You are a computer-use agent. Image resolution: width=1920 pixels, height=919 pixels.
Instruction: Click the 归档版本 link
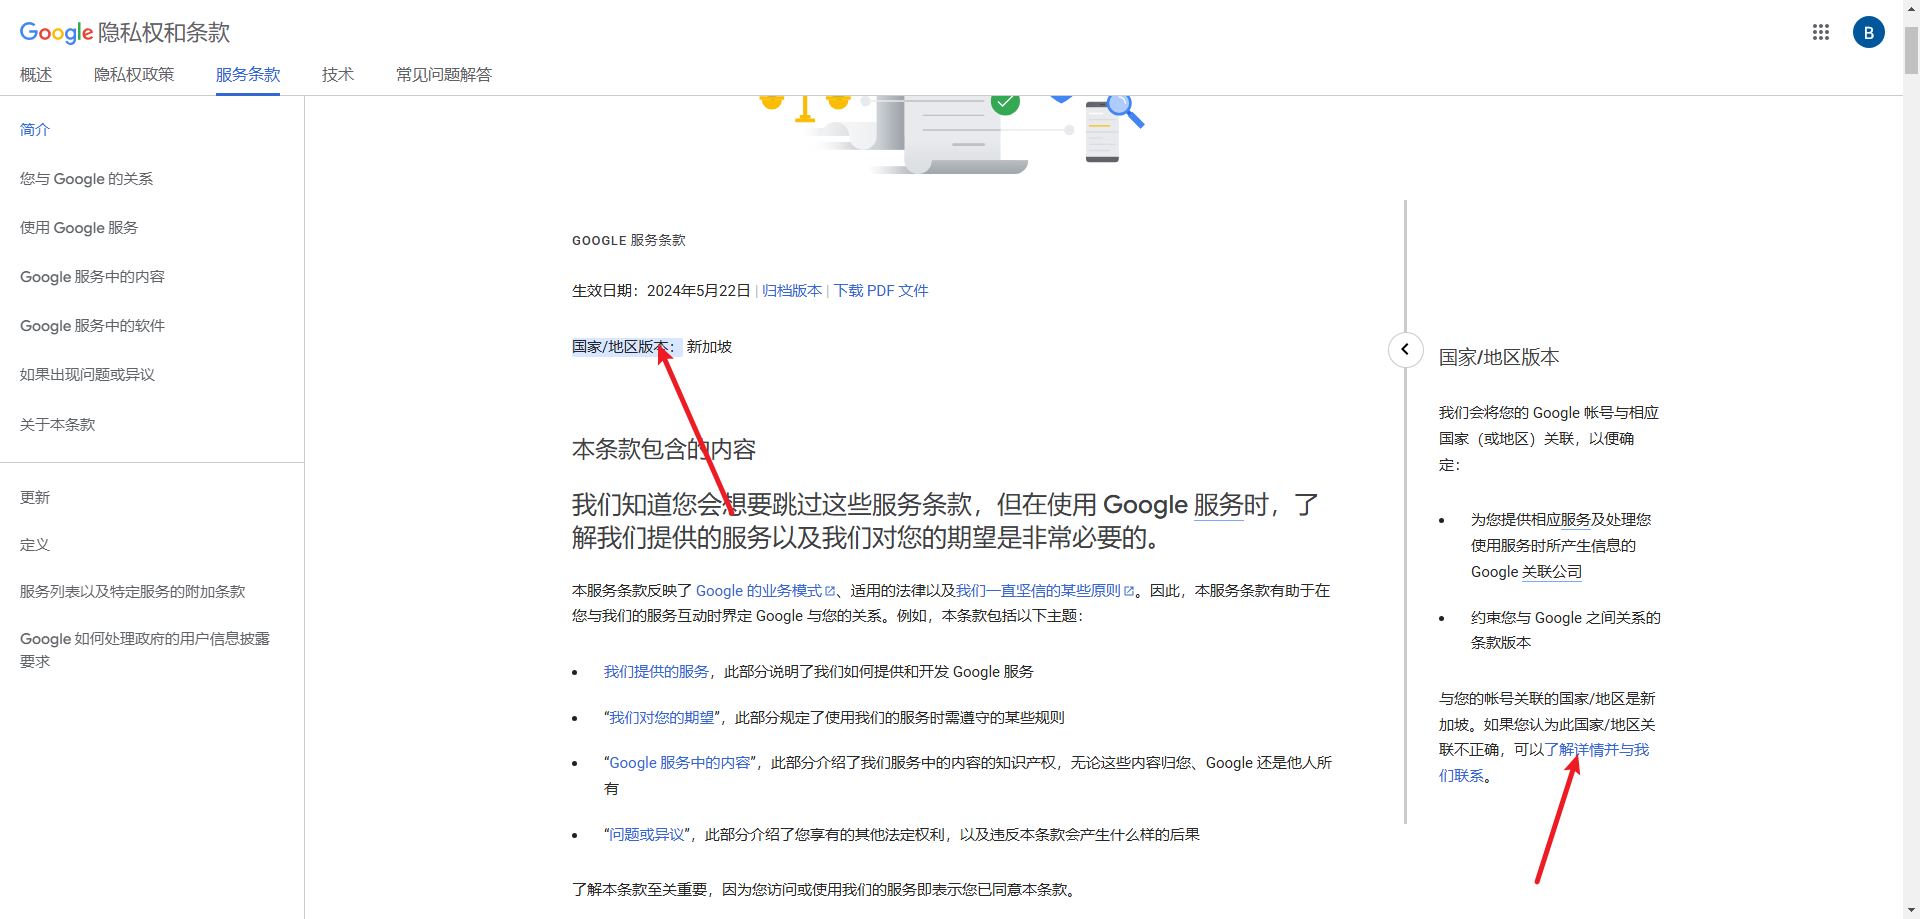click(x=792, y=291)
